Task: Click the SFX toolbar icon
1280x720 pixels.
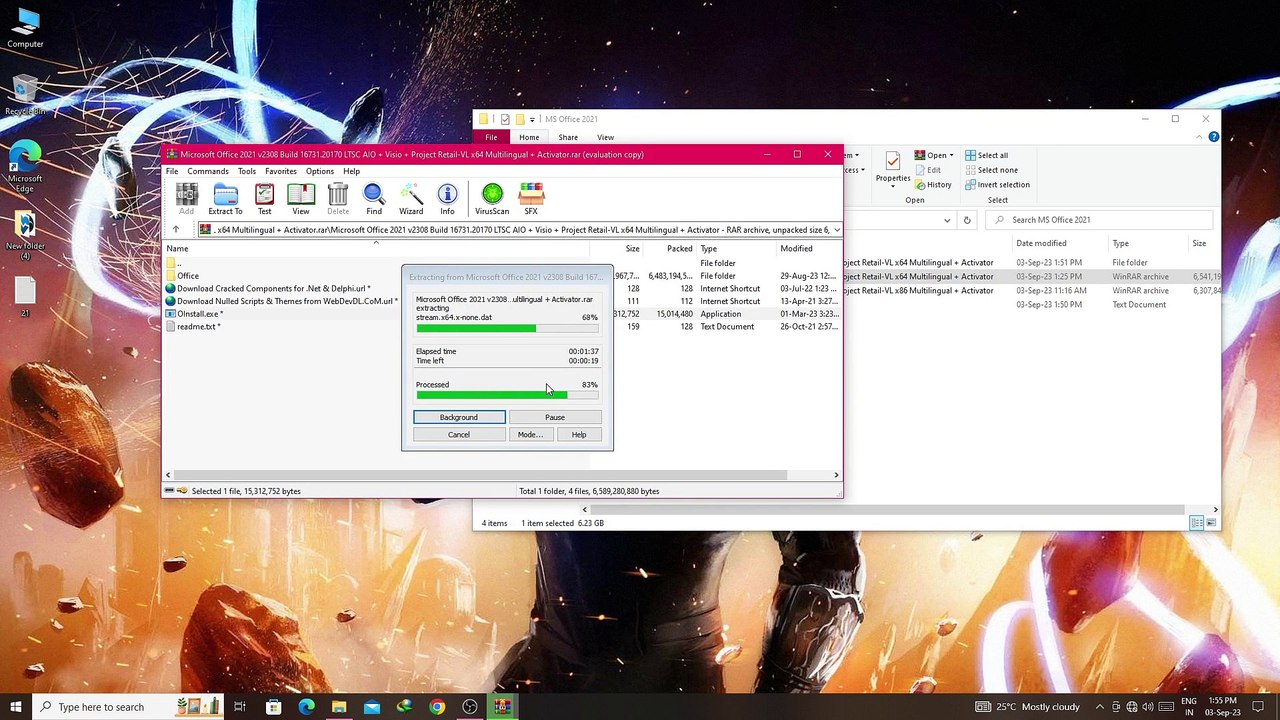Action: coord(531,199)
